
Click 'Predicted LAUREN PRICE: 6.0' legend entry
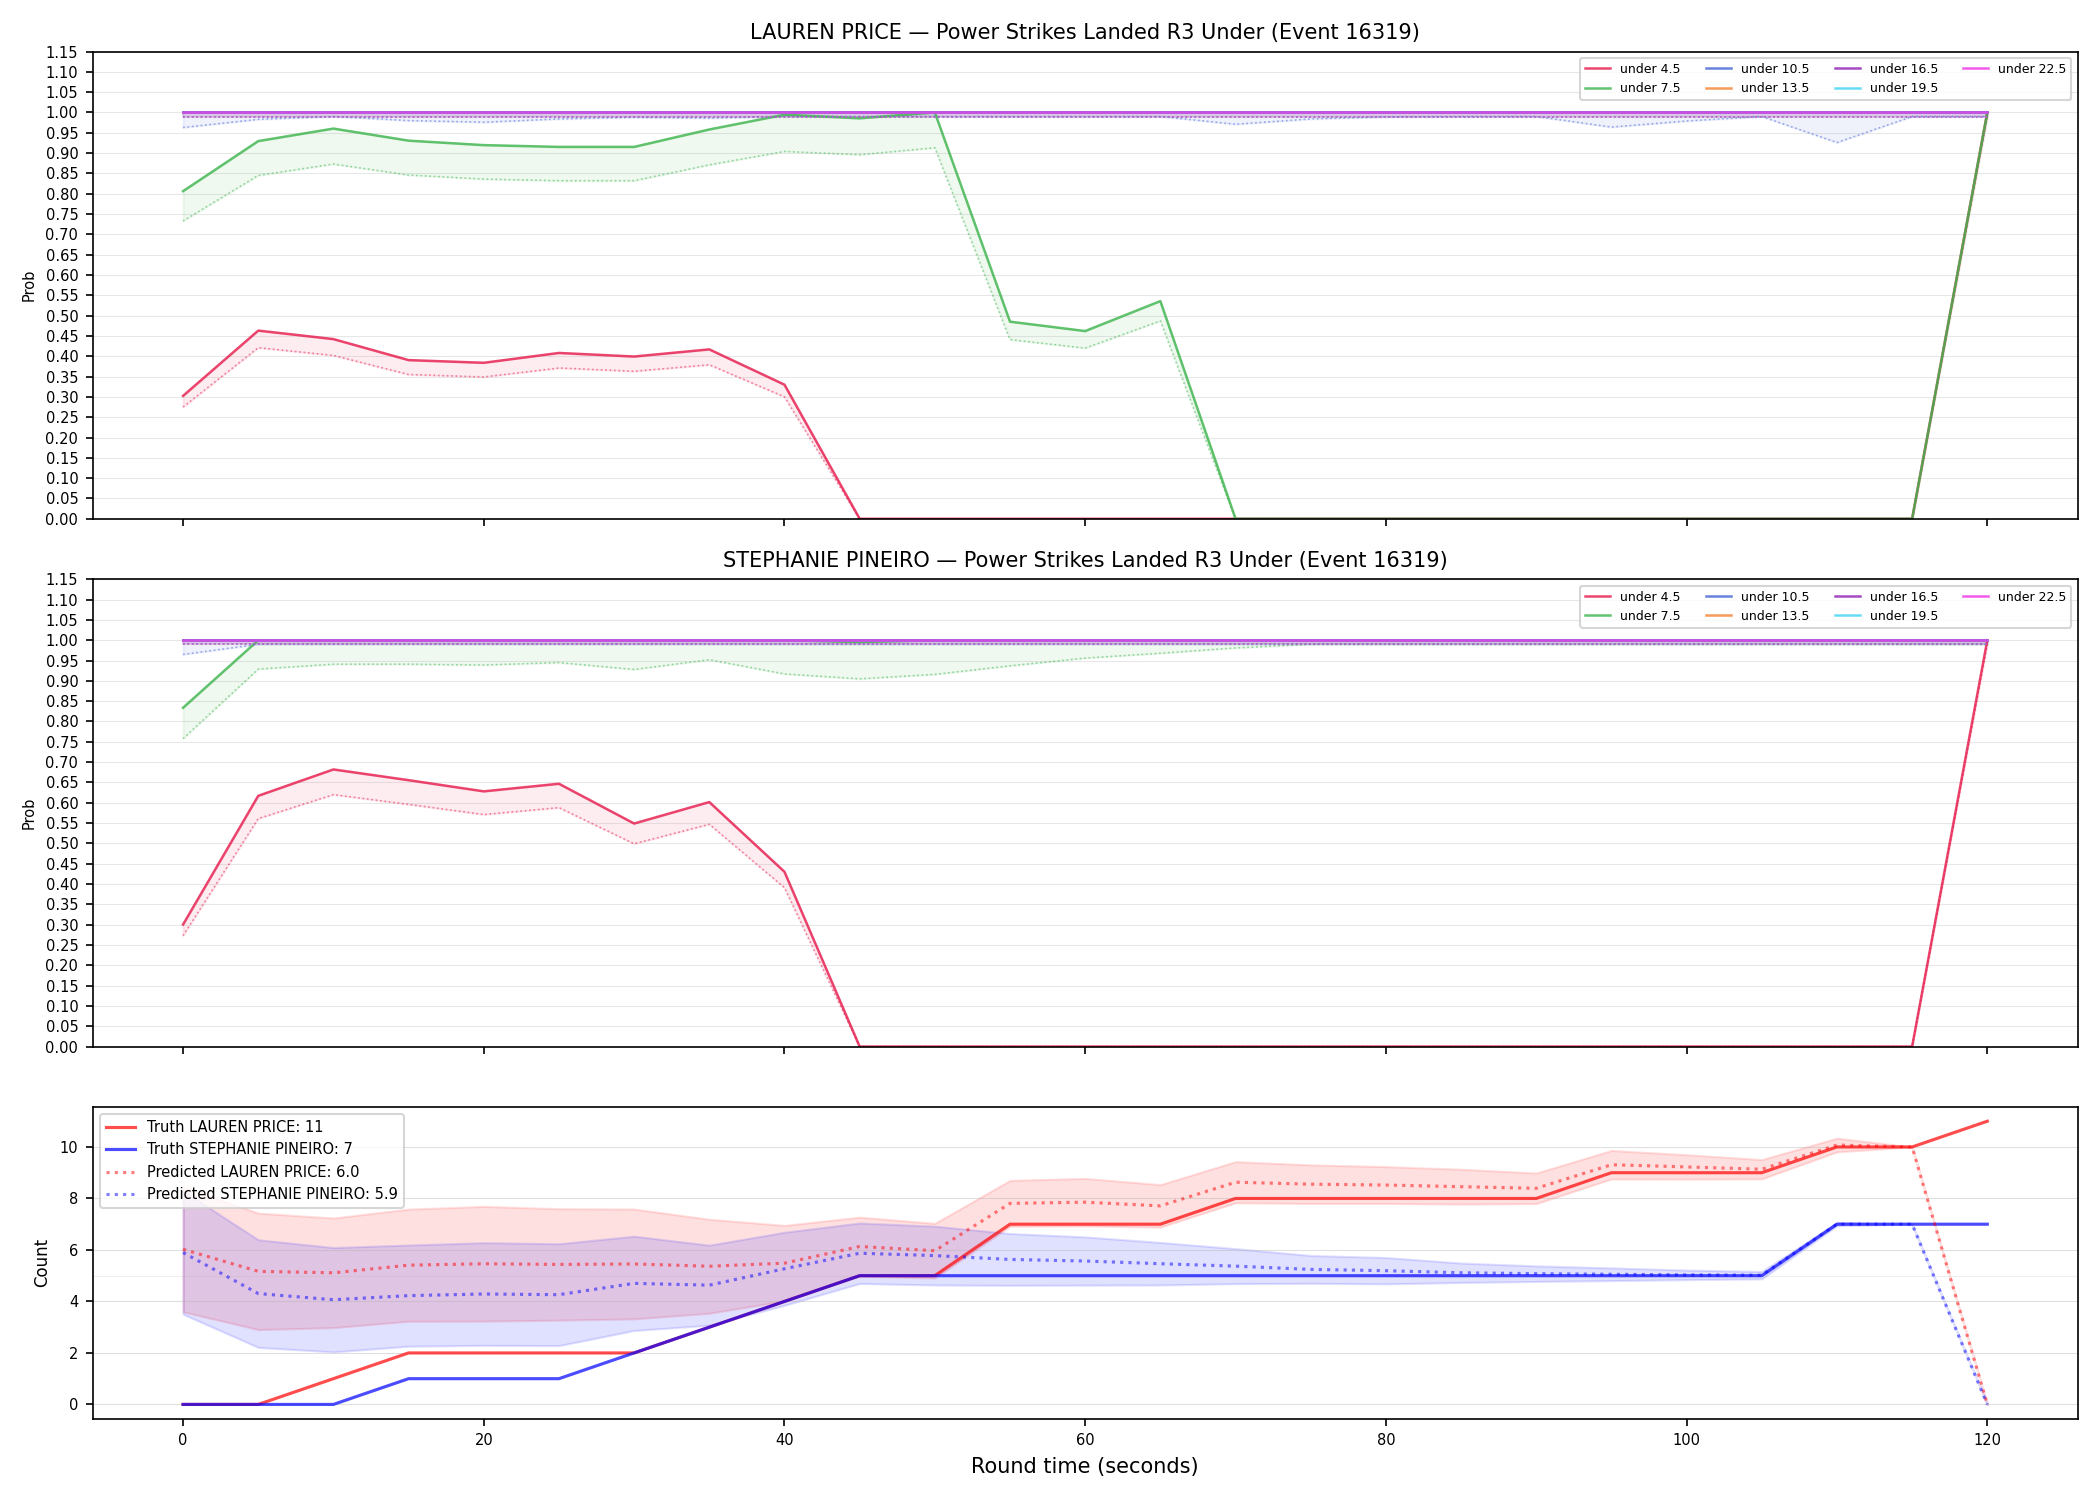232,1172
